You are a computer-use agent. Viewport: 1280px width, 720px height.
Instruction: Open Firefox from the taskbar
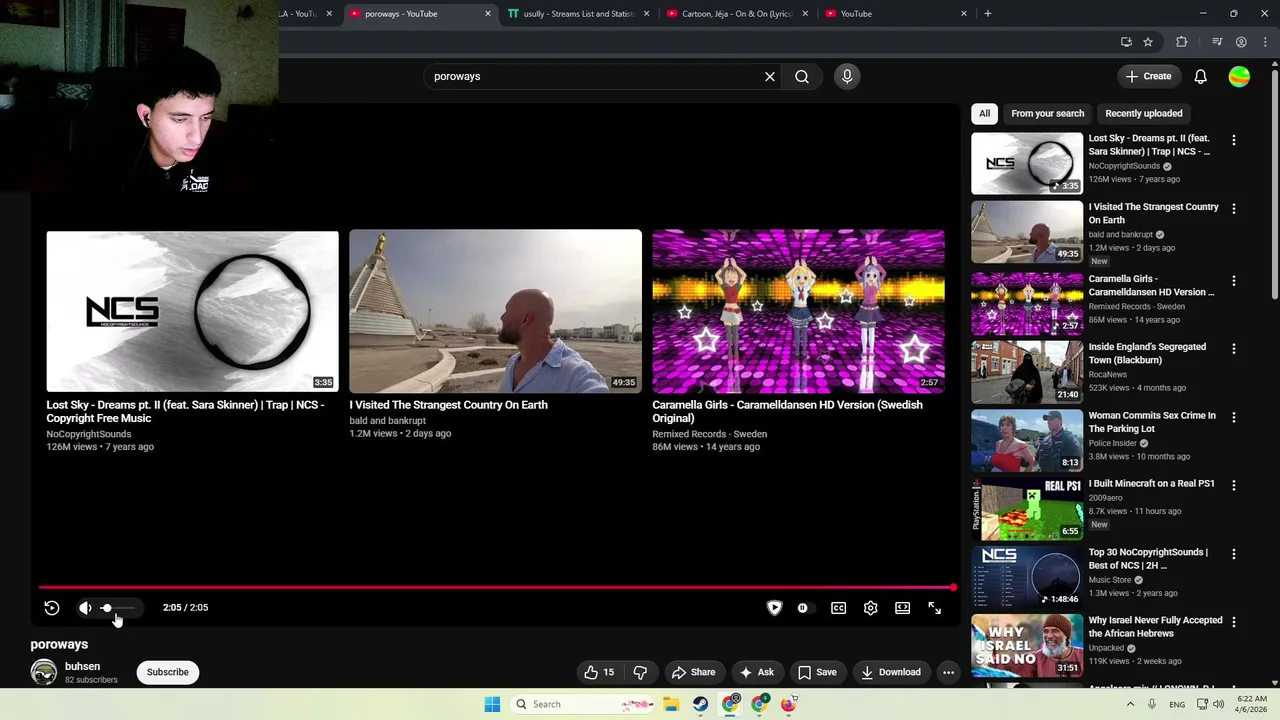789,704
